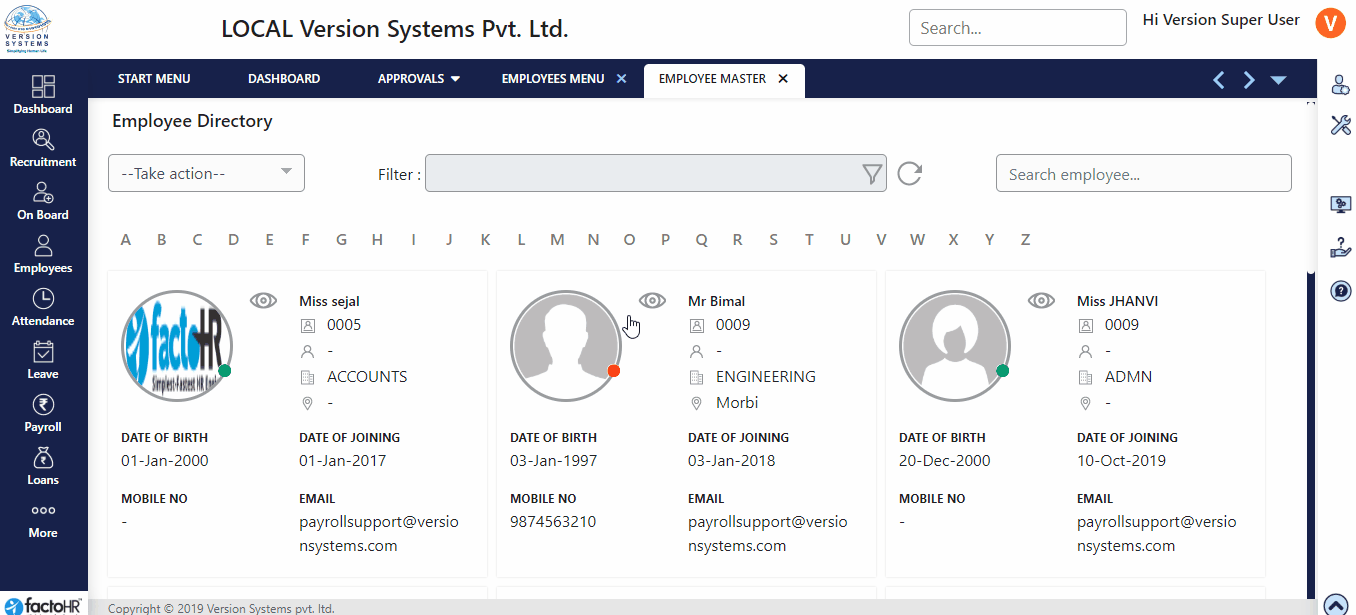
Task: Close the Employees Menu tab
Action: point(622,79)
